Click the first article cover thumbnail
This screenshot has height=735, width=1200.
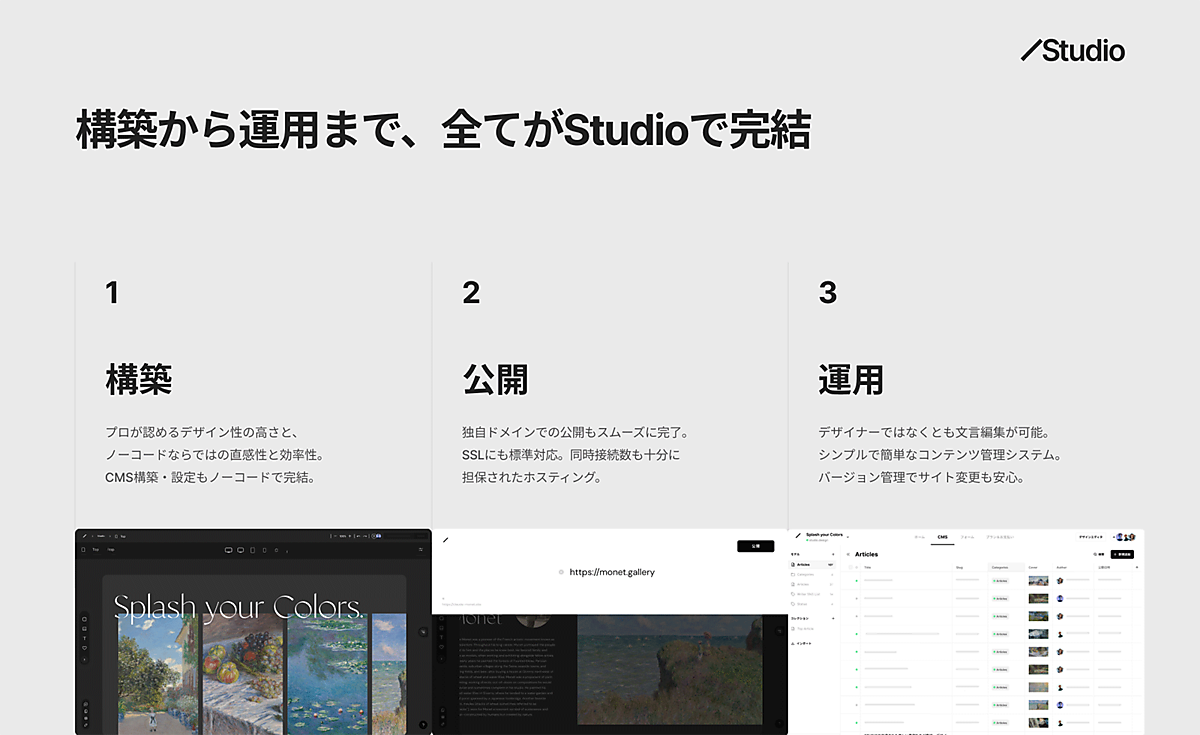[x=1038, y=580]
